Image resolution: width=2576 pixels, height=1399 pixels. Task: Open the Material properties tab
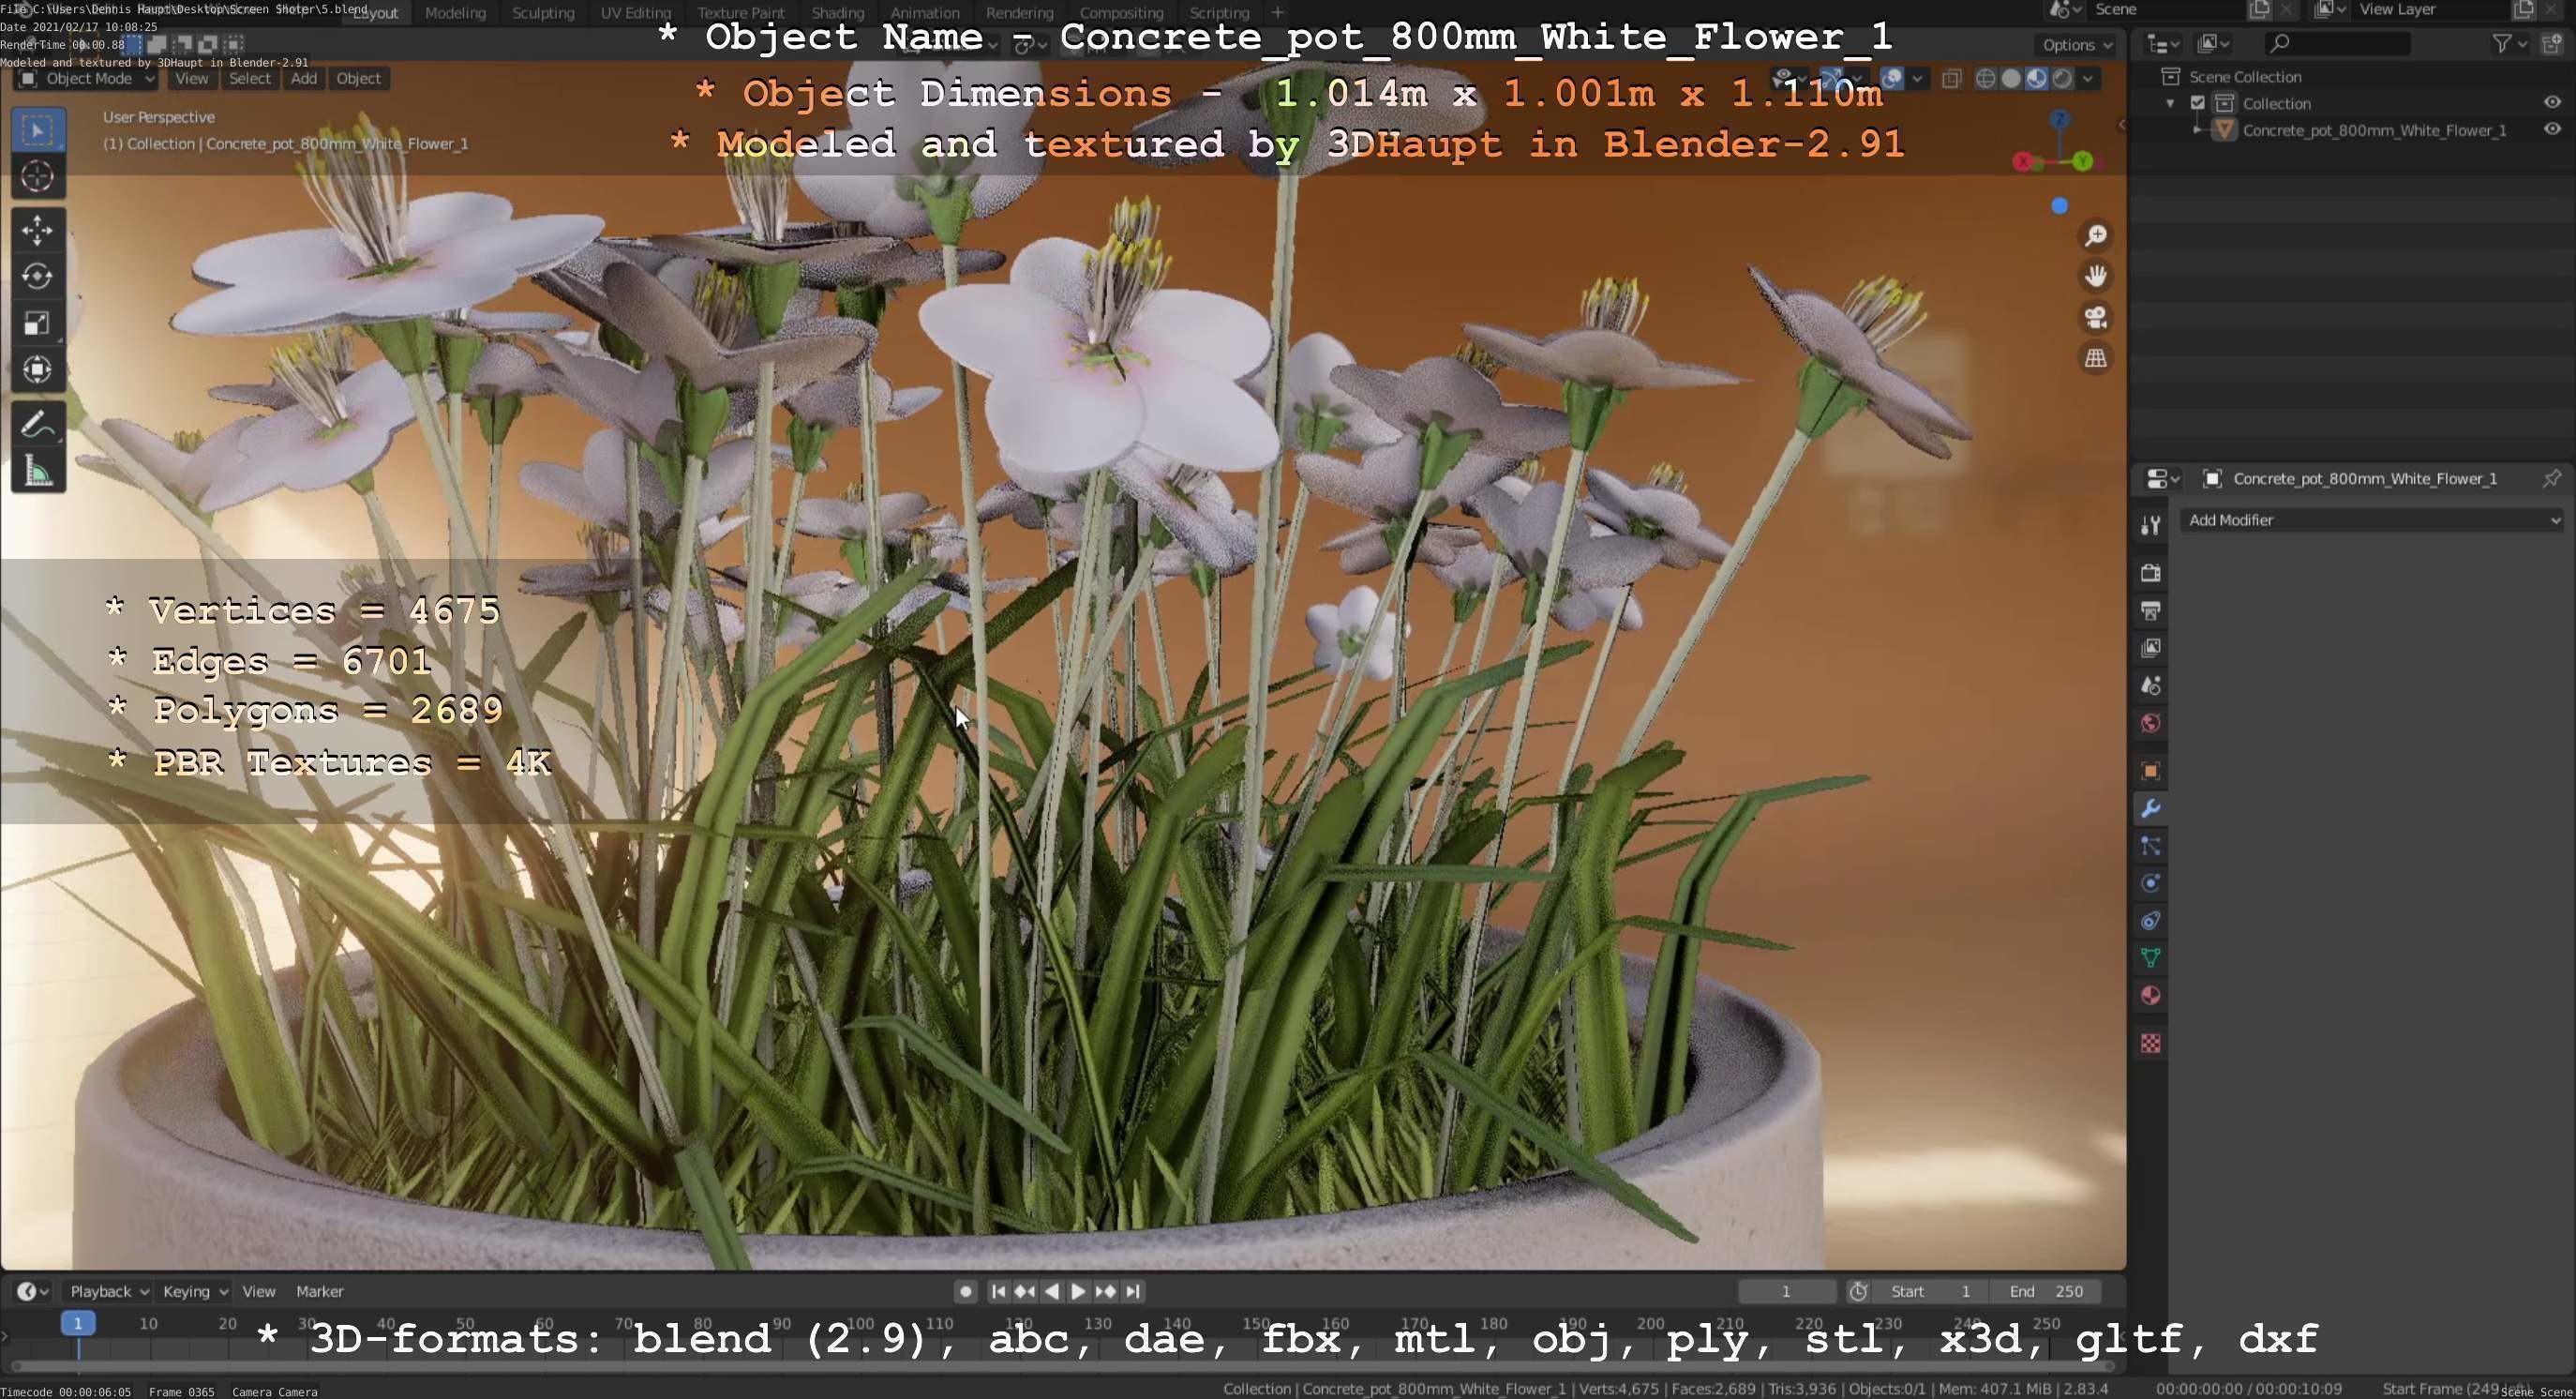(2151, 996)
